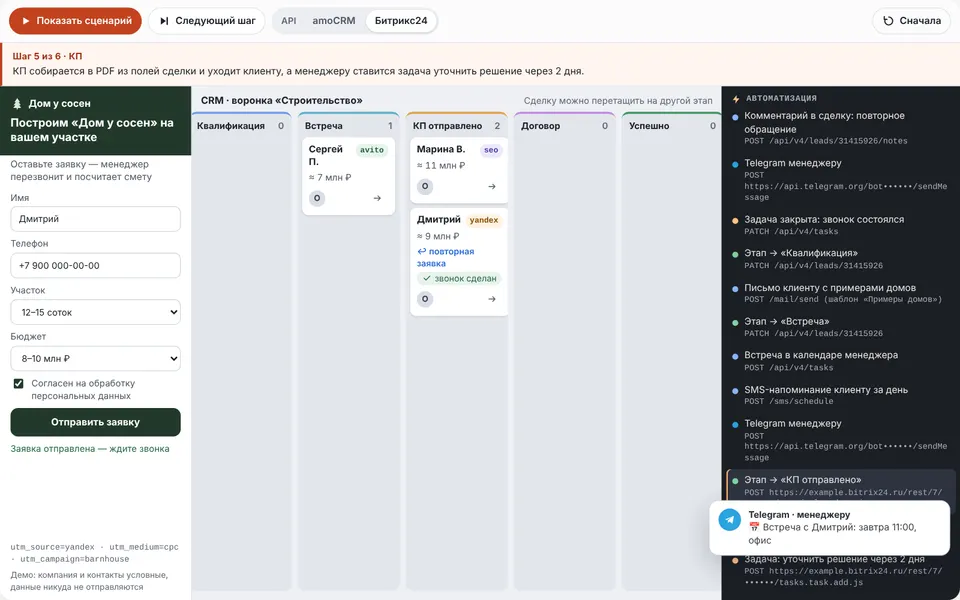Click the Показать сценарий play button

(x=75, y=21)
